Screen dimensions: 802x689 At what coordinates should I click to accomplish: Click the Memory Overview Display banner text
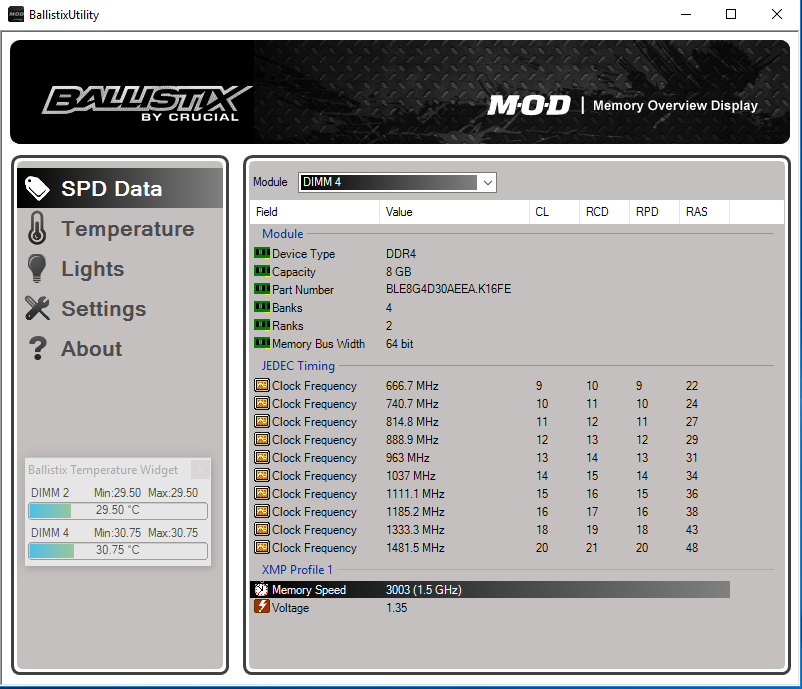(675, 105)
